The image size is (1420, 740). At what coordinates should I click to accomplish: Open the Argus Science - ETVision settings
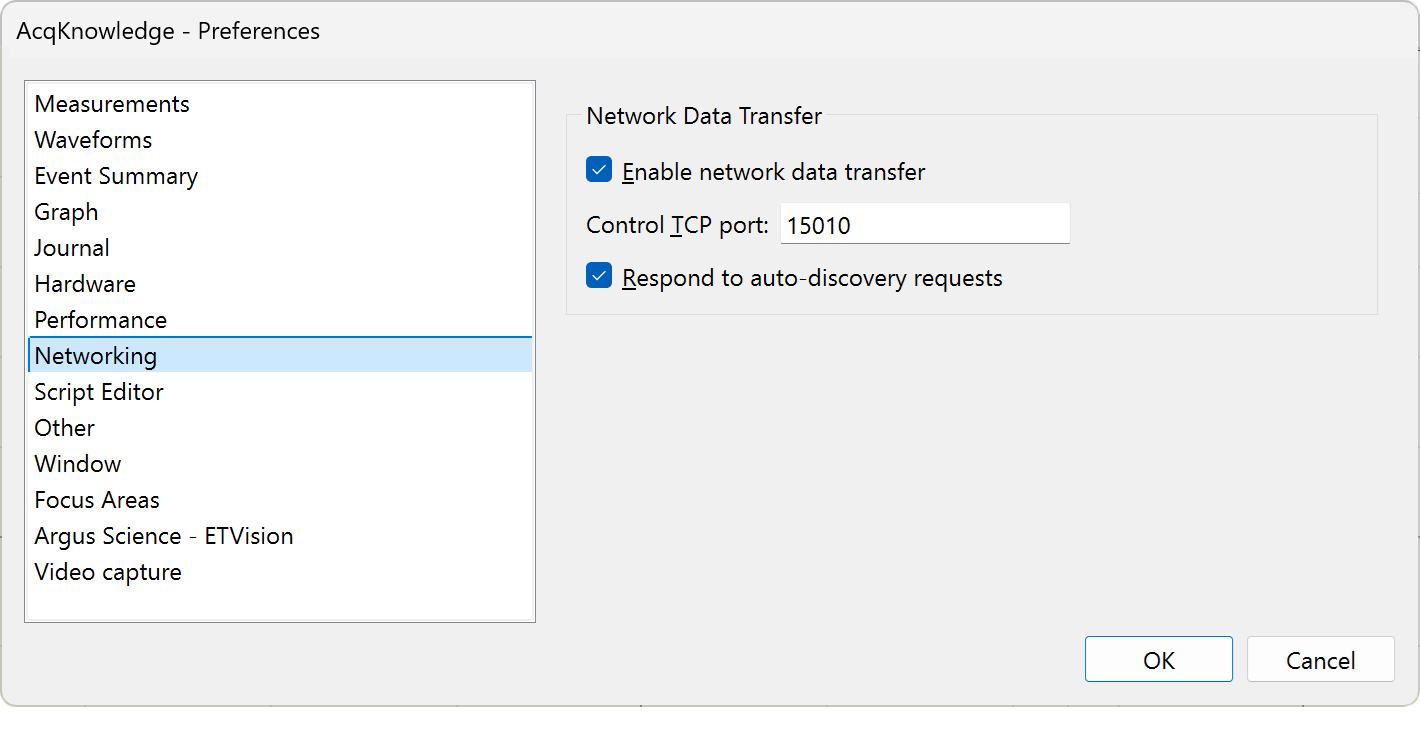pos(163,535)
